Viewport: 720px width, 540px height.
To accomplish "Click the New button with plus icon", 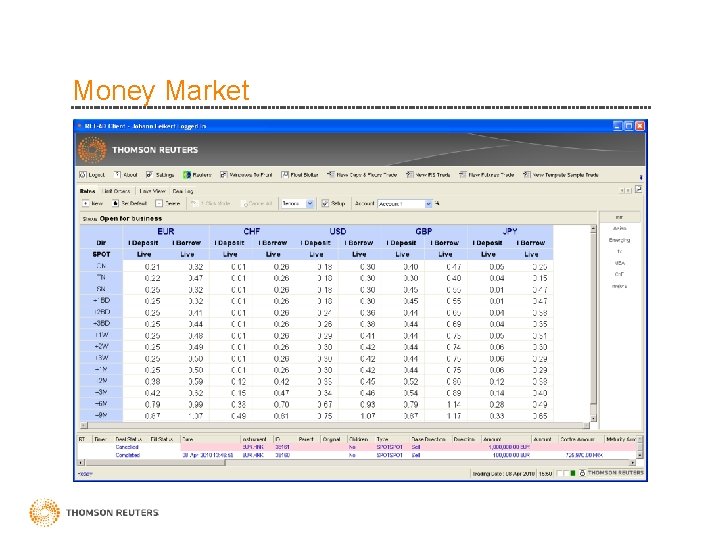I will point(92,203).
